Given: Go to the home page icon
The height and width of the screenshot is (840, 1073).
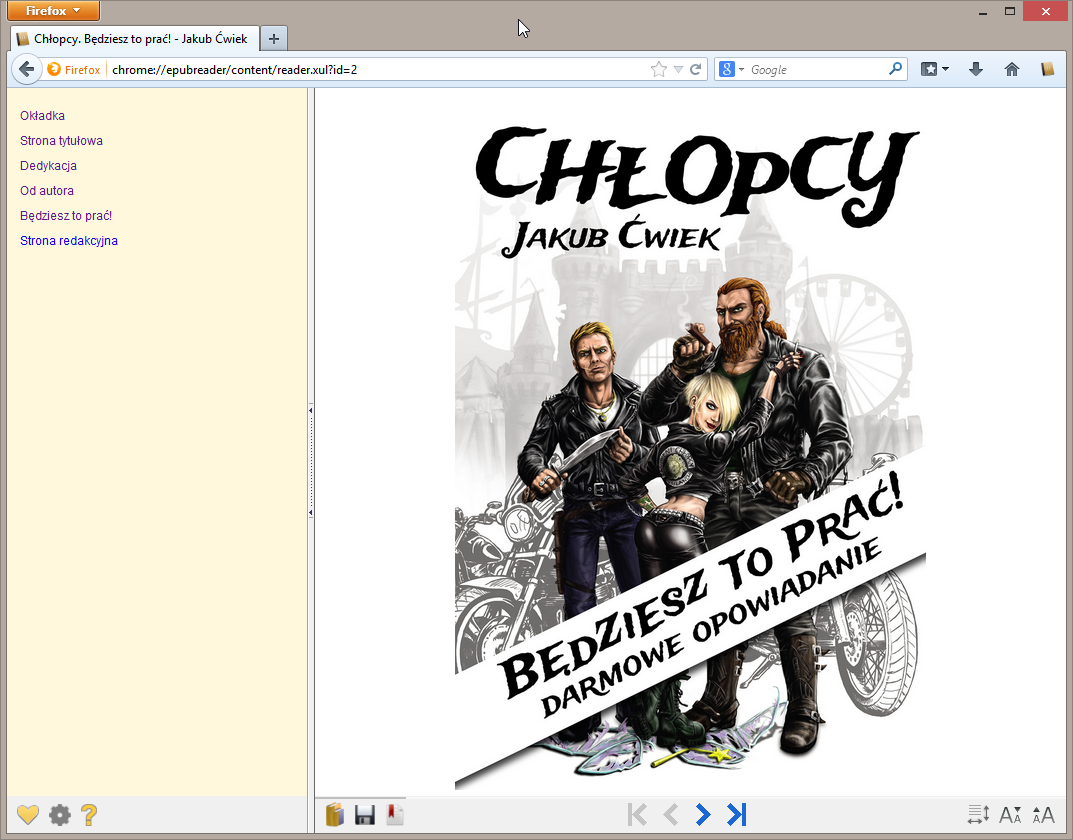Looking at the screenshot, I should coord(1011,69).
